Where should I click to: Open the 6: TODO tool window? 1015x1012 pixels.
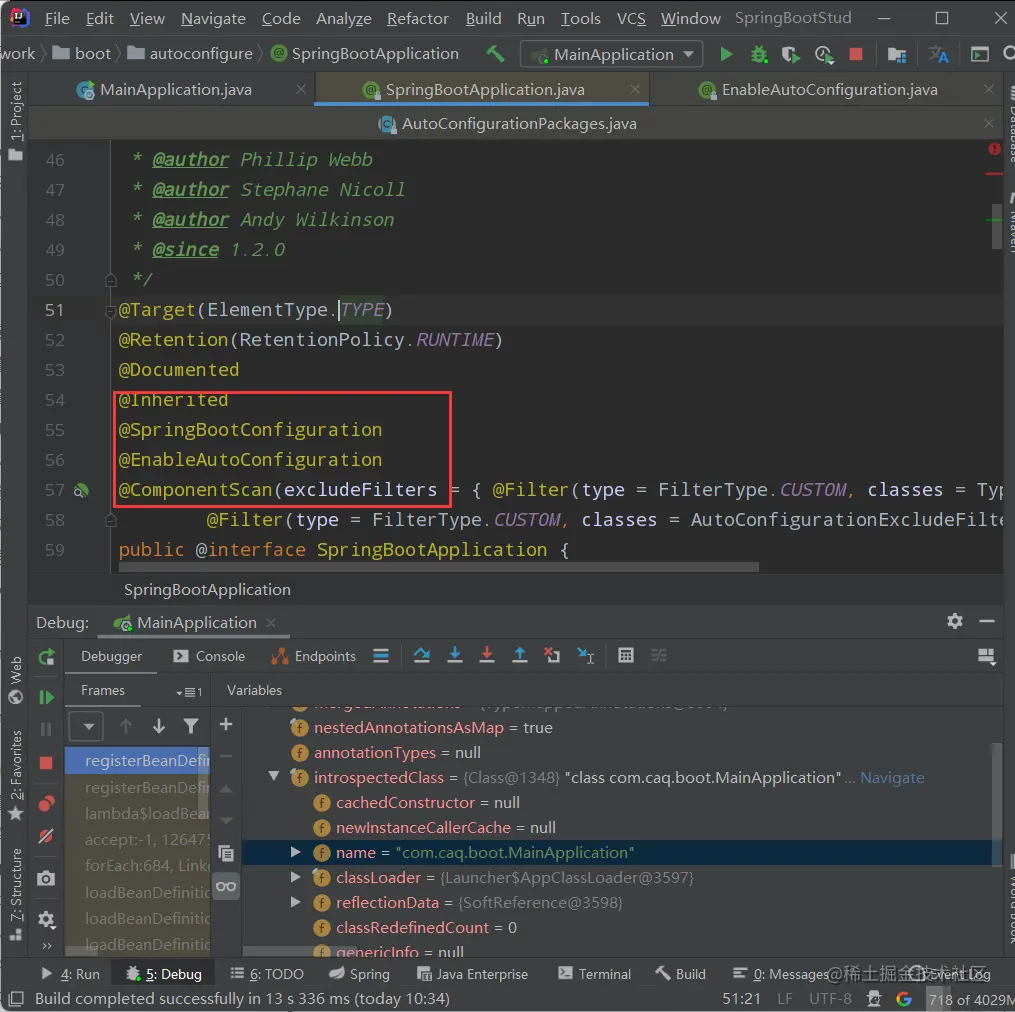(x=267, y=974)
